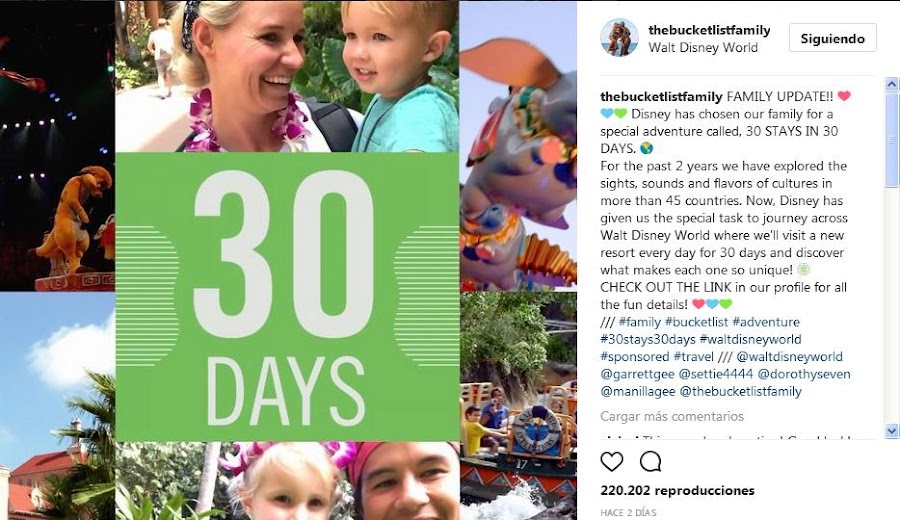Open comments via speech bubble icon

650,461
